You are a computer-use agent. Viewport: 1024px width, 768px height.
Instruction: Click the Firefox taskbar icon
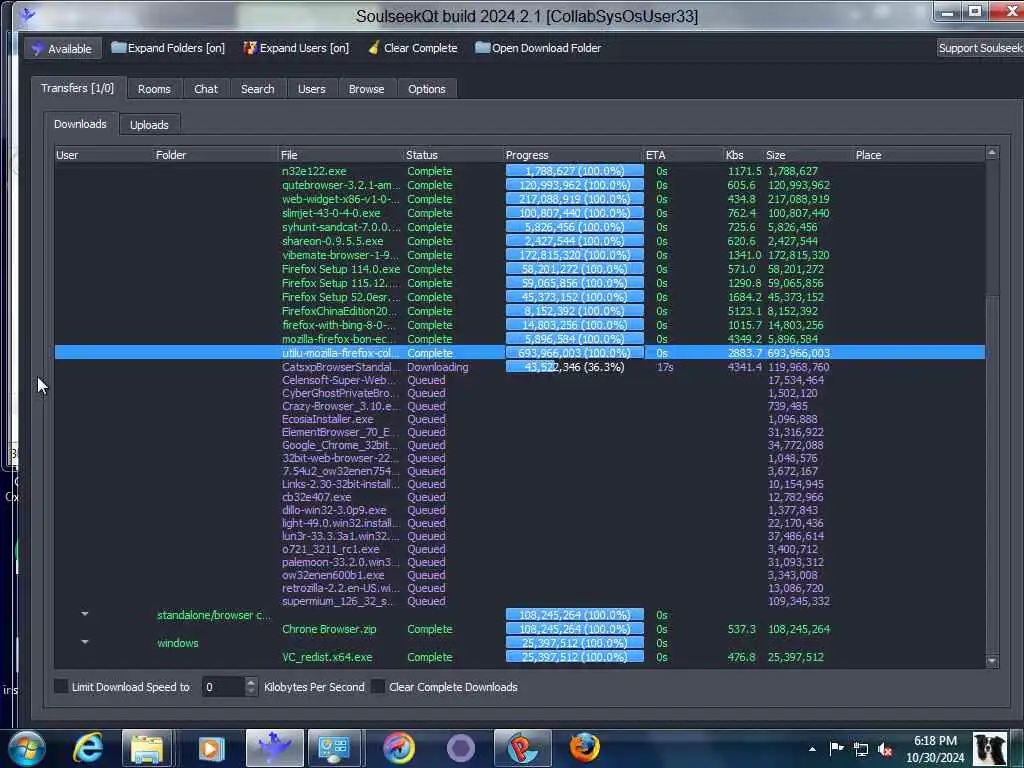[x=584, y=748]
